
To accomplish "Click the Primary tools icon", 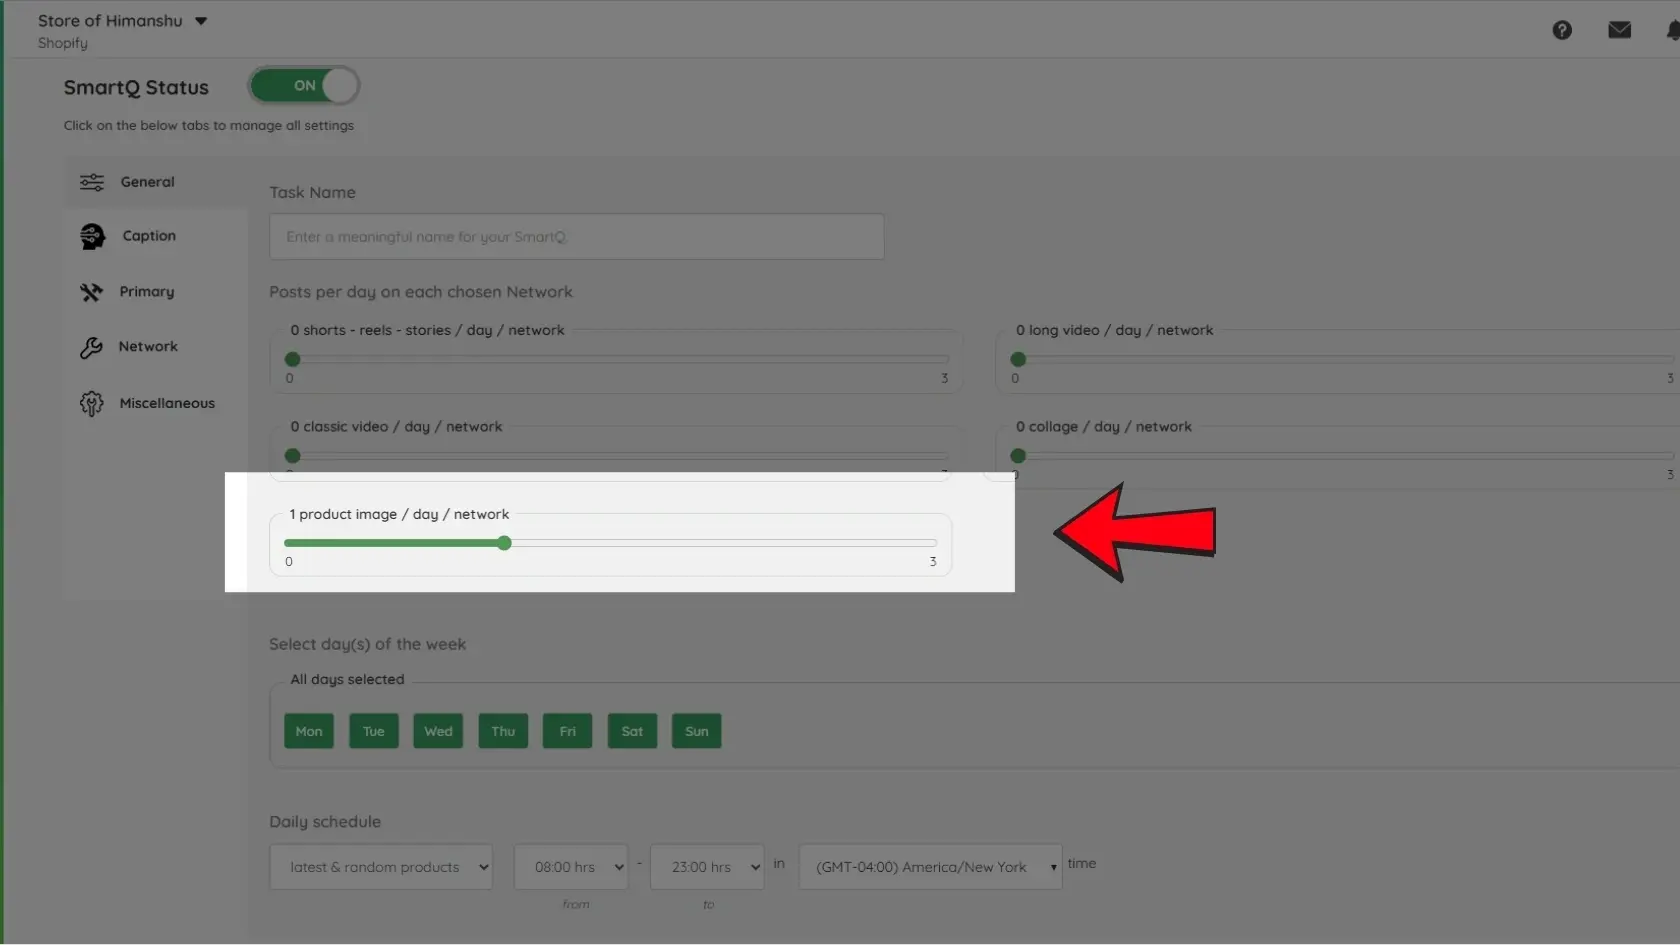I will pyautogui.click(x=91, y=292).
